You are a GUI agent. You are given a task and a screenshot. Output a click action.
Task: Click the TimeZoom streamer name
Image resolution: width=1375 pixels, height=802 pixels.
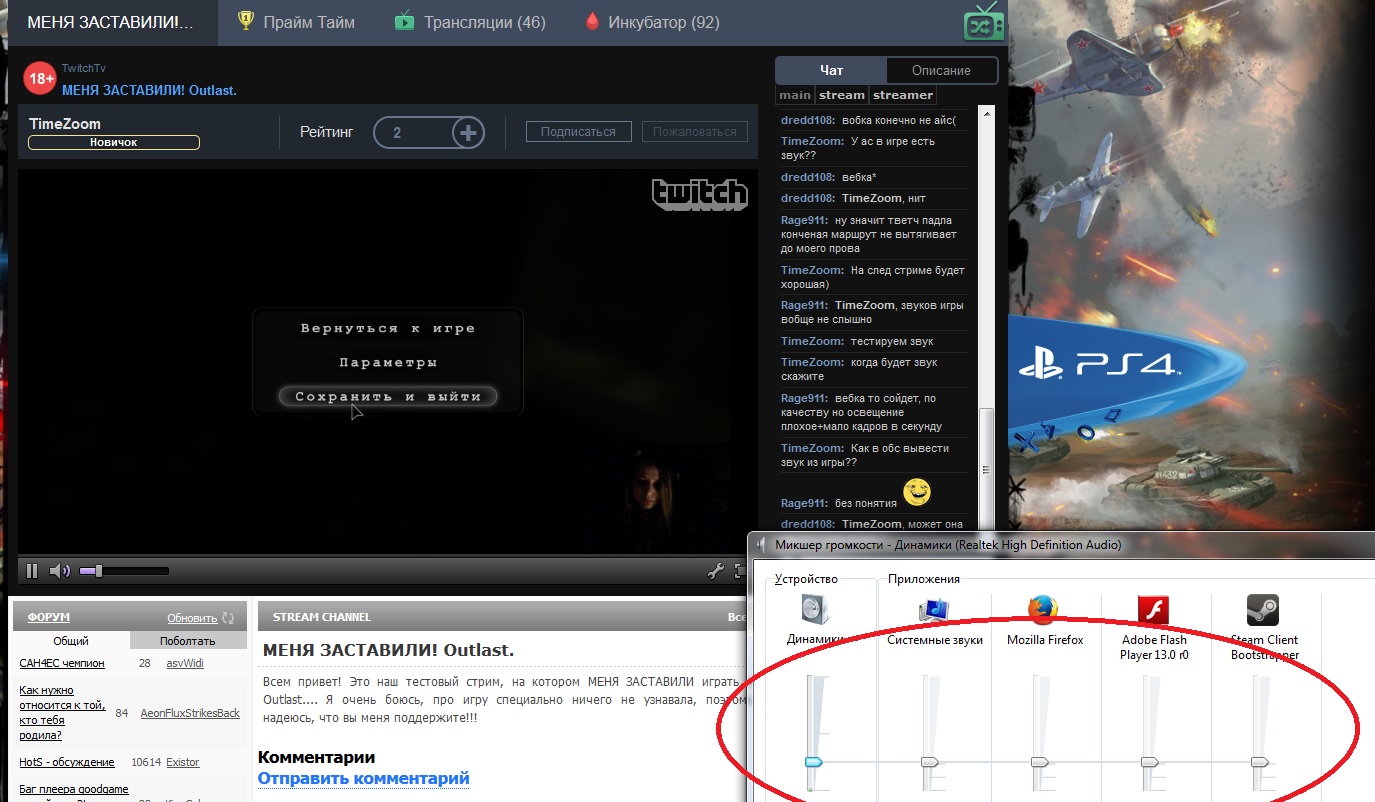click(65, 124)
